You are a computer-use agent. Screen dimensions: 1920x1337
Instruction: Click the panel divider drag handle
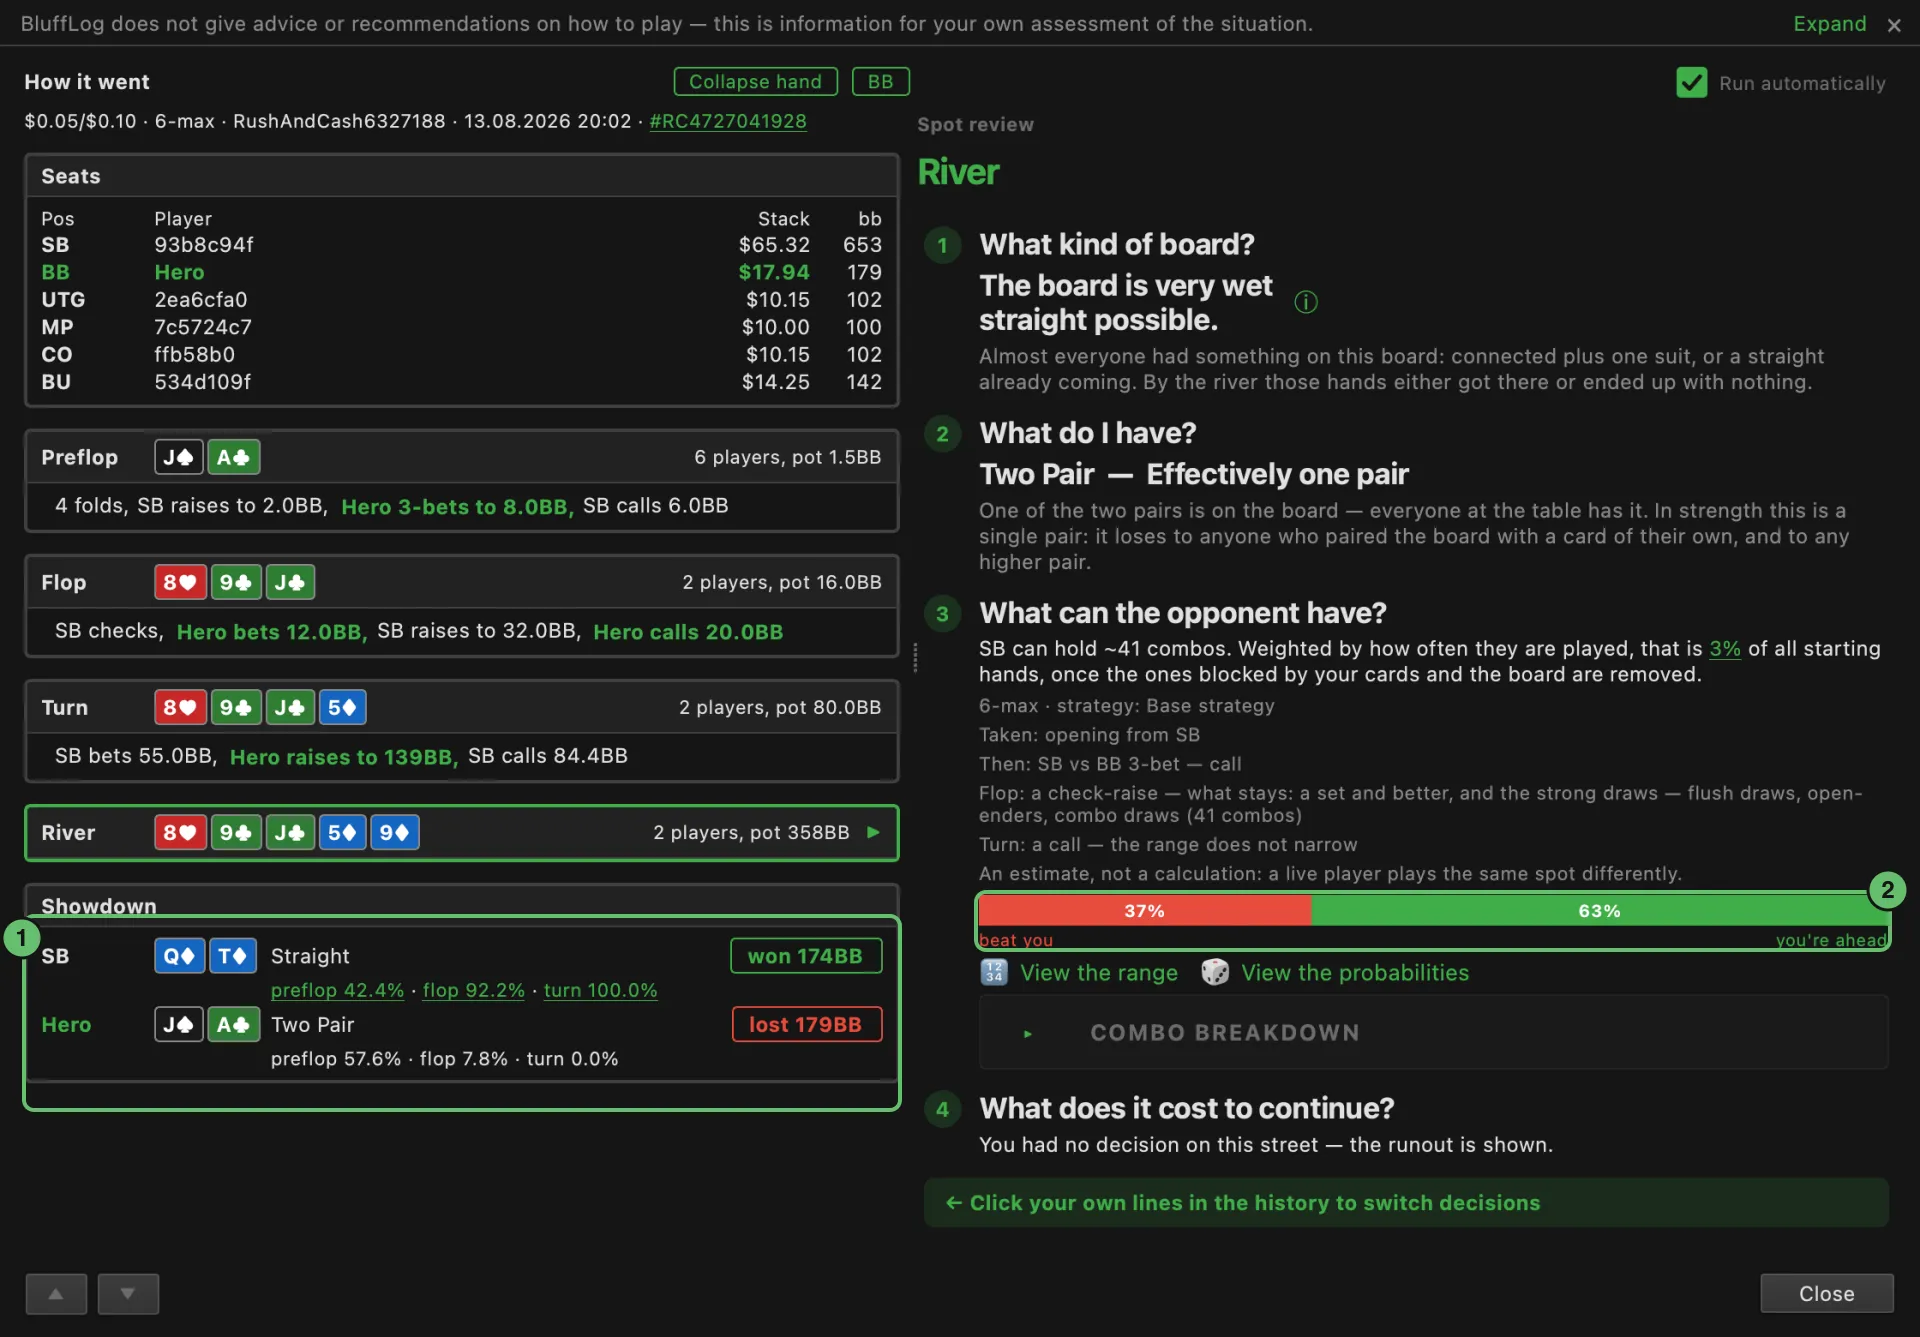[x=915, y=657]
